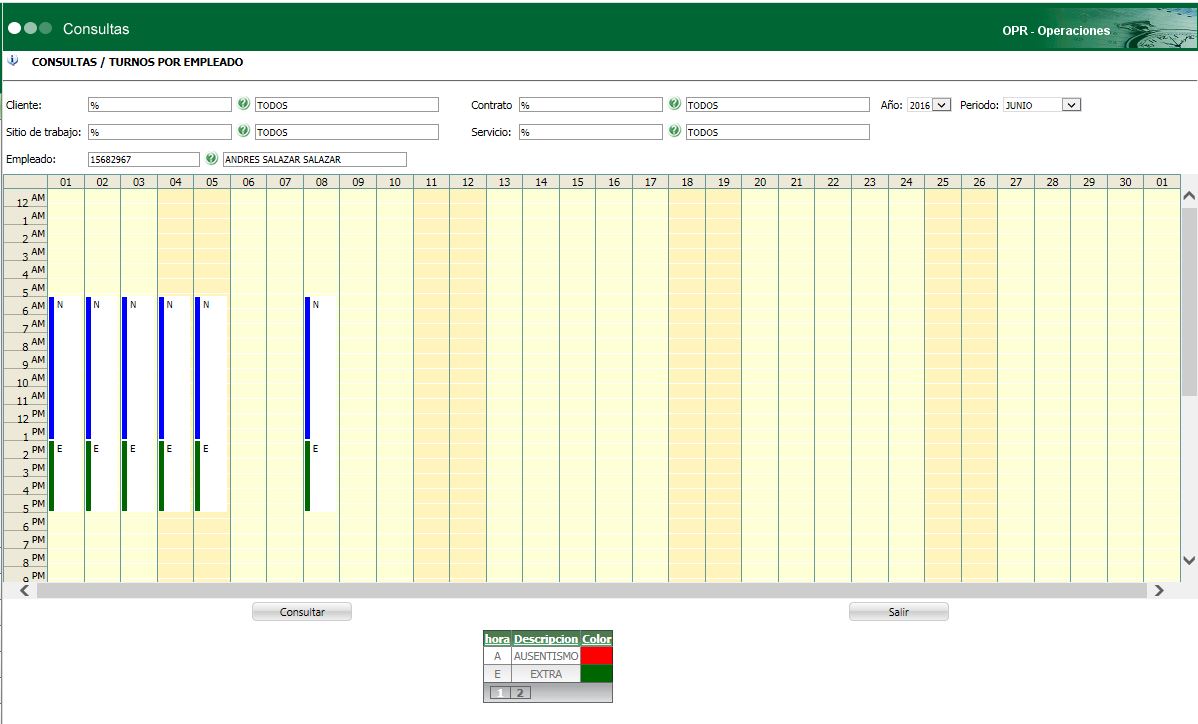Click the Consultas title in the header
1198x724 pixels.
(x=96, y=29)
